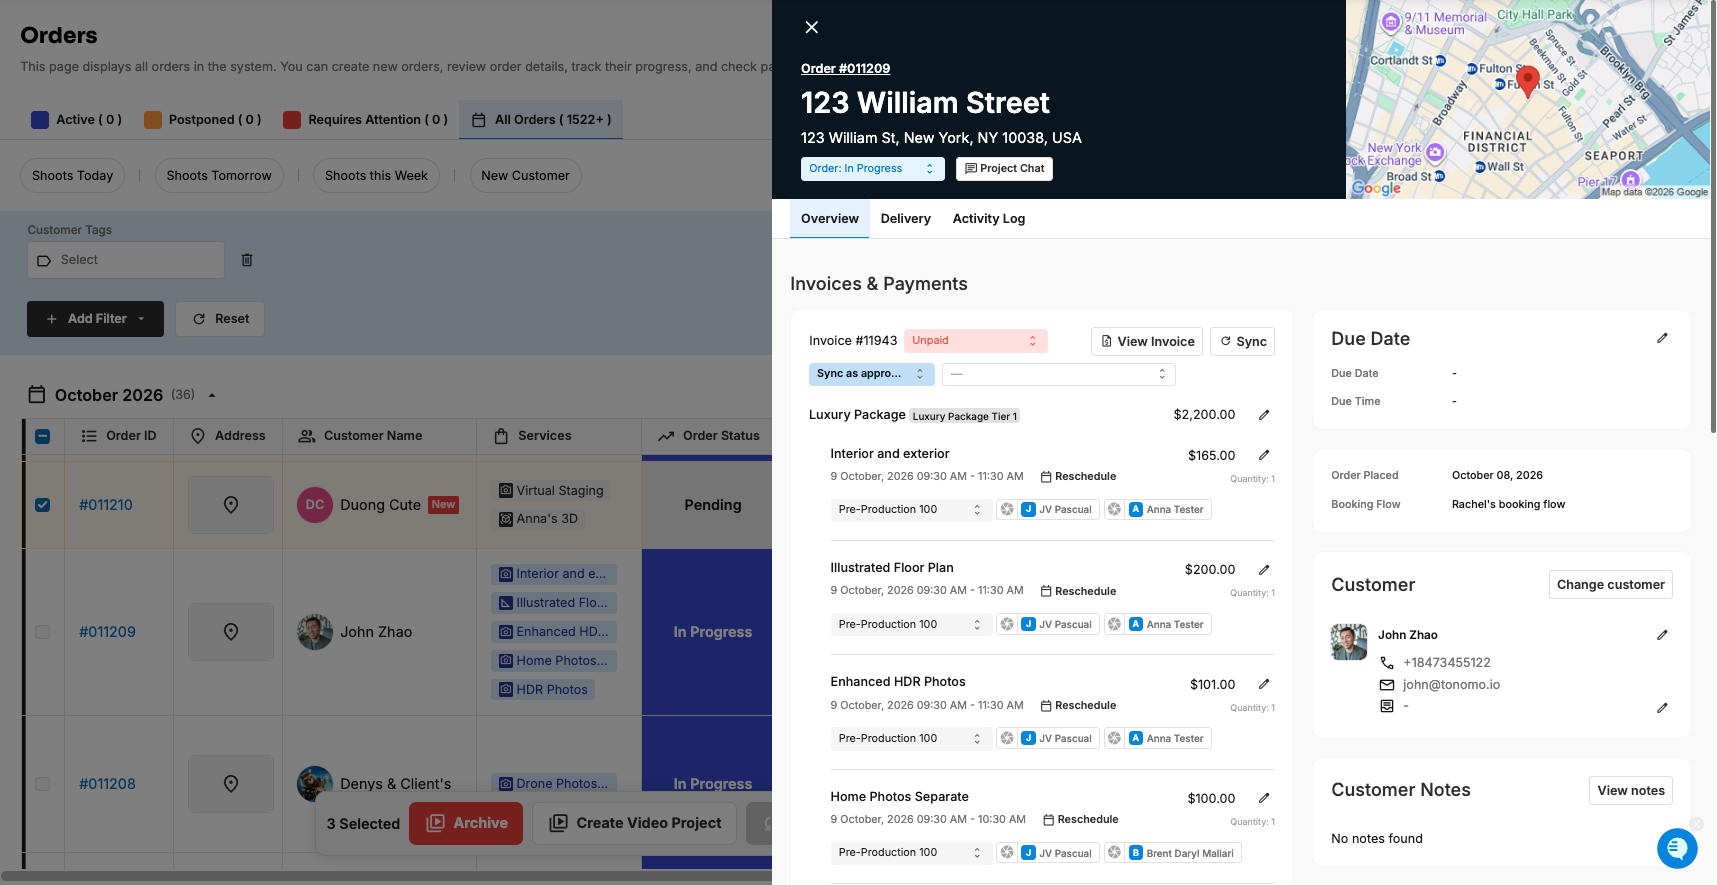Close the order details panel
The image size is (1717, 885).
812,27
